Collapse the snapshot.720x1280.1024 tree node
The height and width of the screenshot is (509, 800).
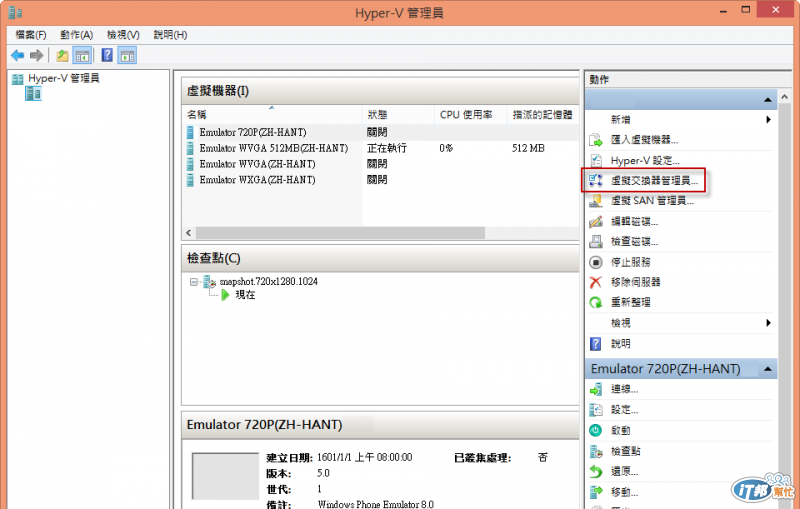tap(193, 282)
